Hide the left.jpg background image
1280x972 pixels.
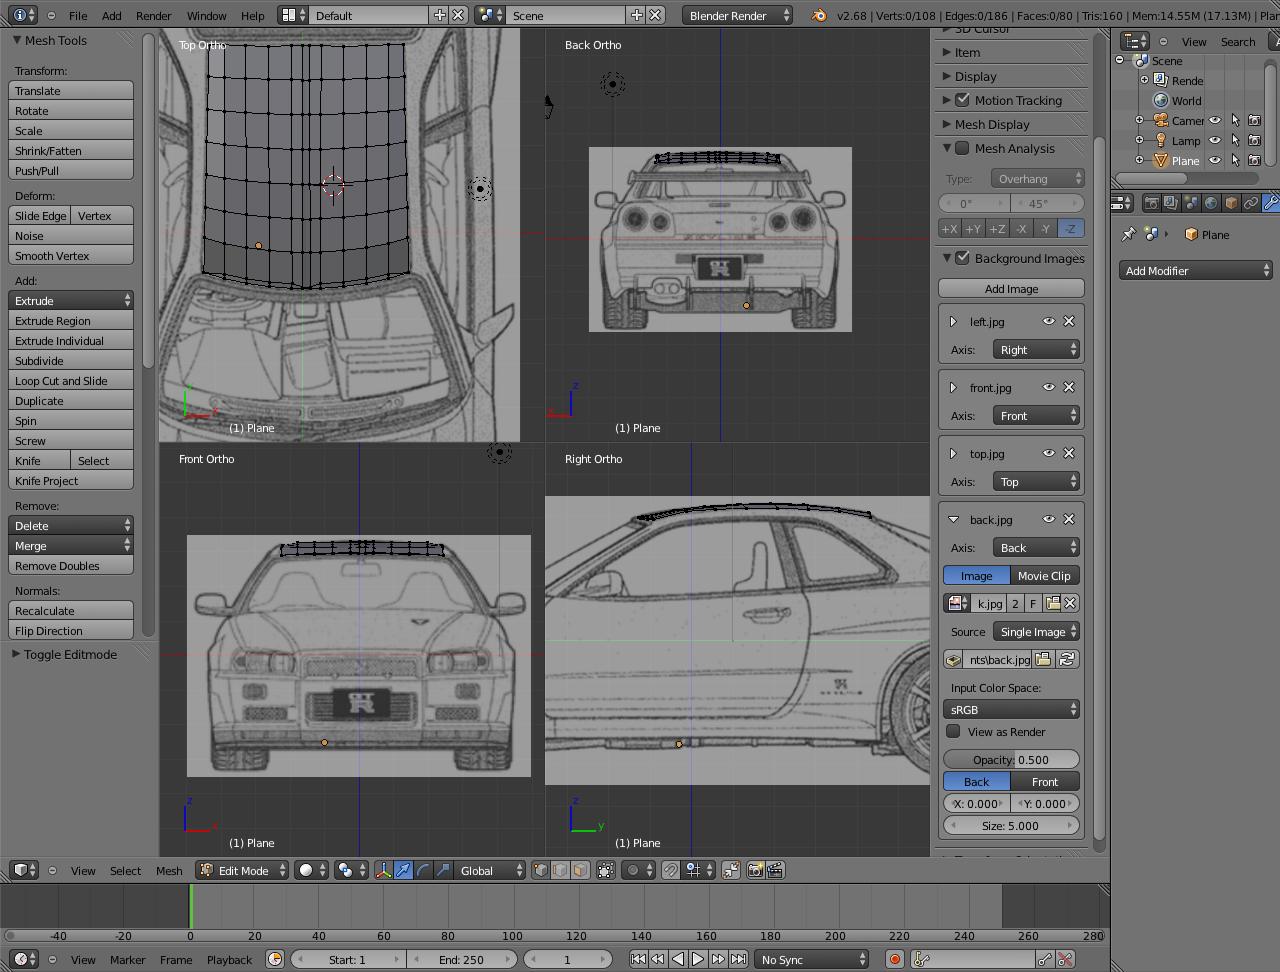click(x=1048, y=321)
